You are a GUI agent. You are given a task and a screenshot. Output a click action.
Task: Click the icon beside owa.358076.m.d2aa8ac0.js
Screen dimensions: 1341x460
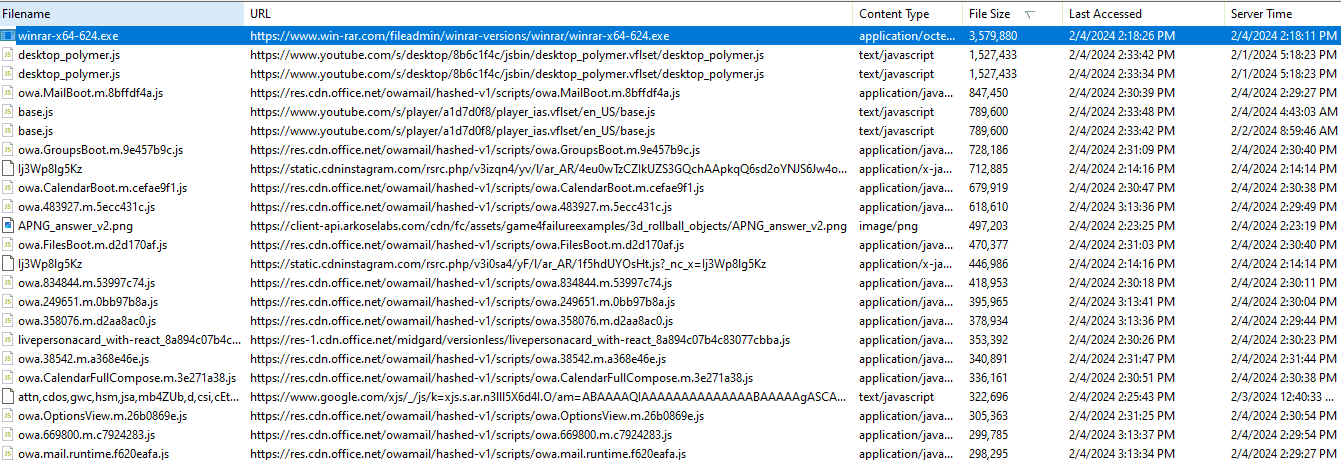8,320
